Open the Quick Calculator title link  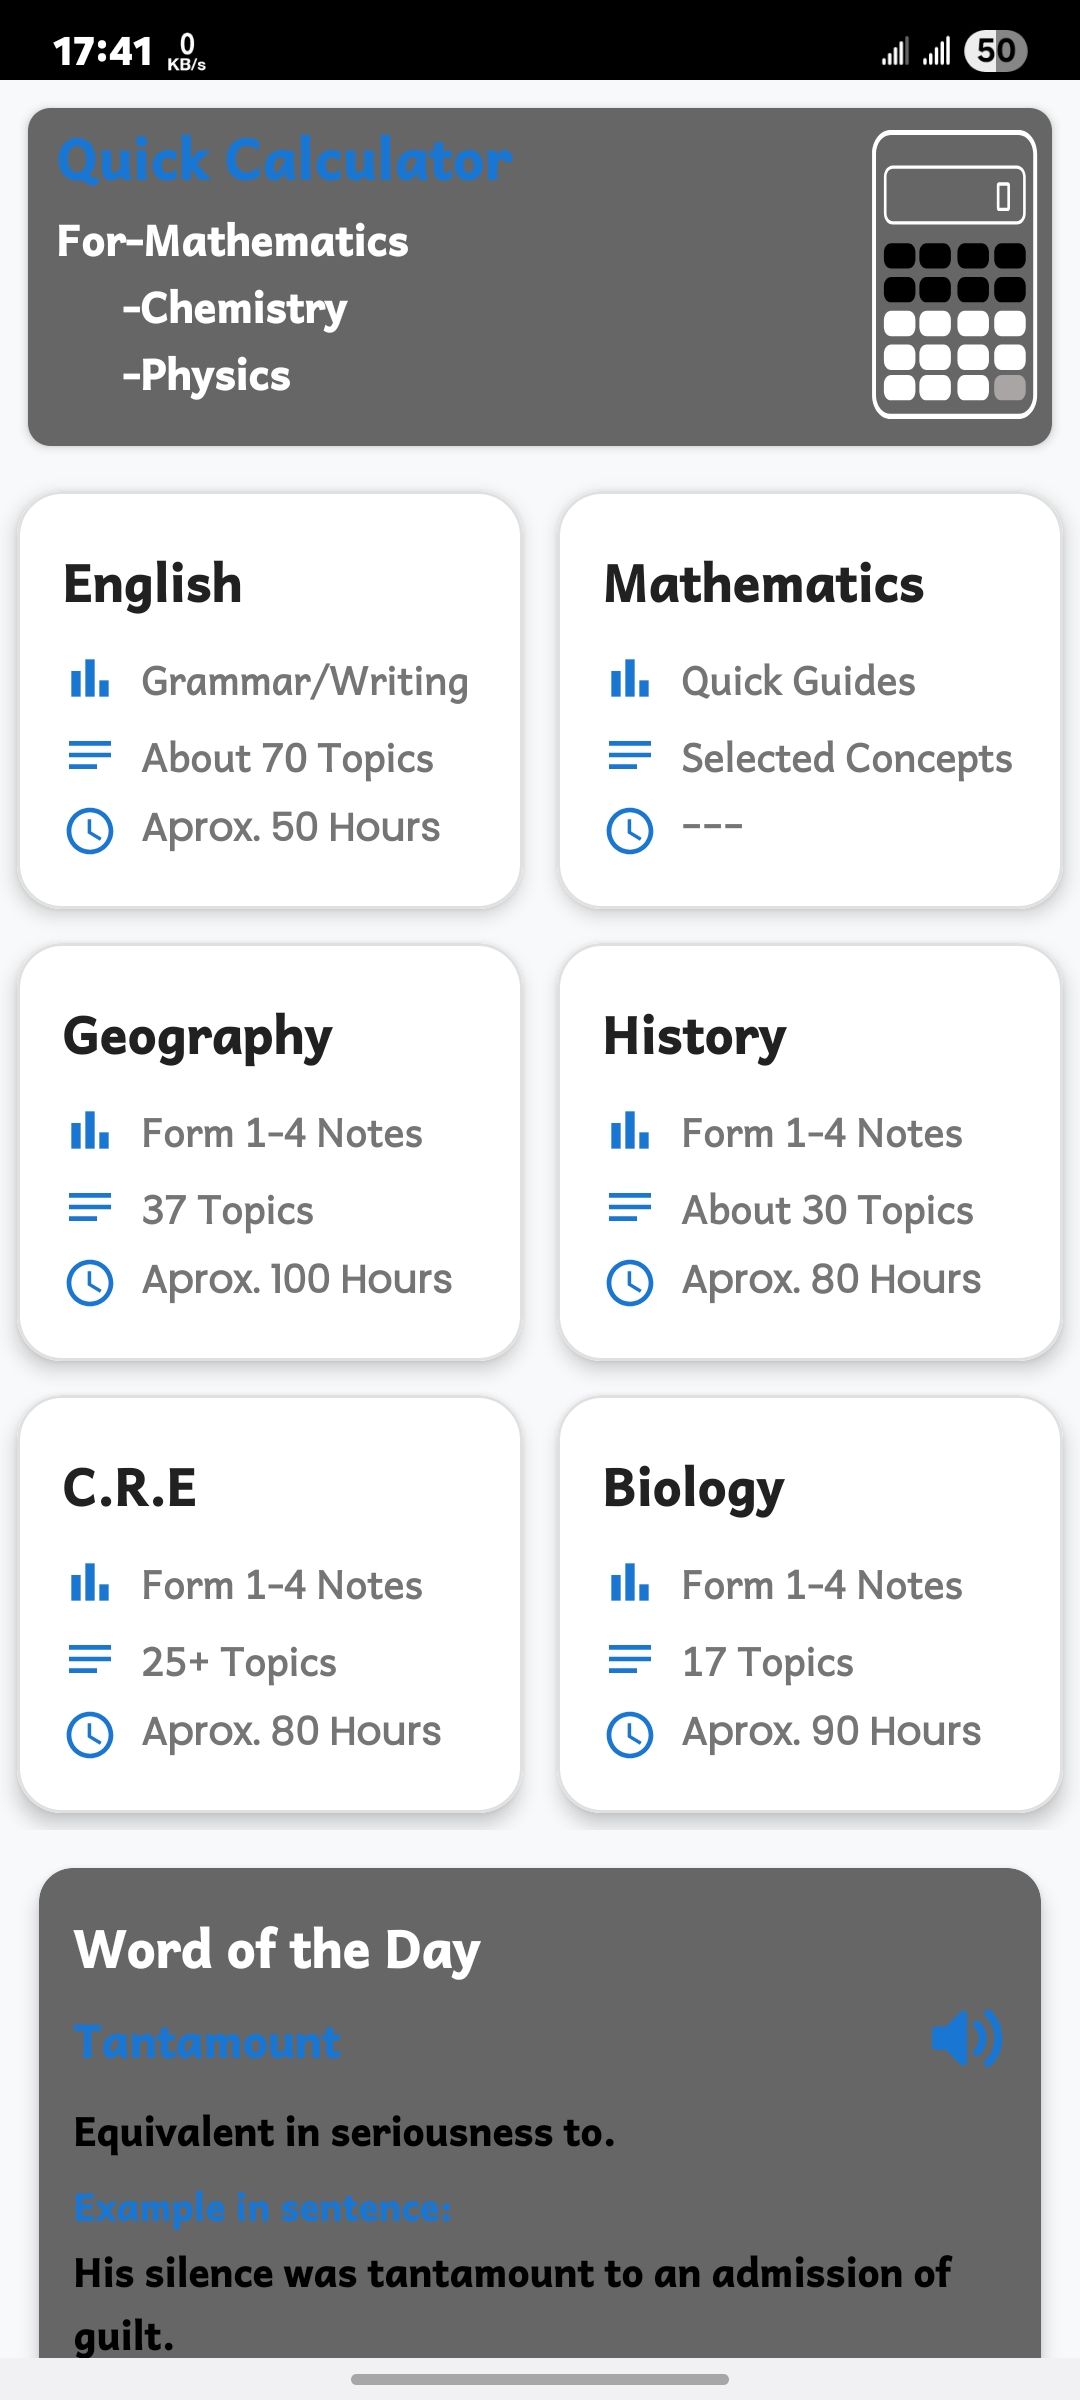tap(285, 160)
